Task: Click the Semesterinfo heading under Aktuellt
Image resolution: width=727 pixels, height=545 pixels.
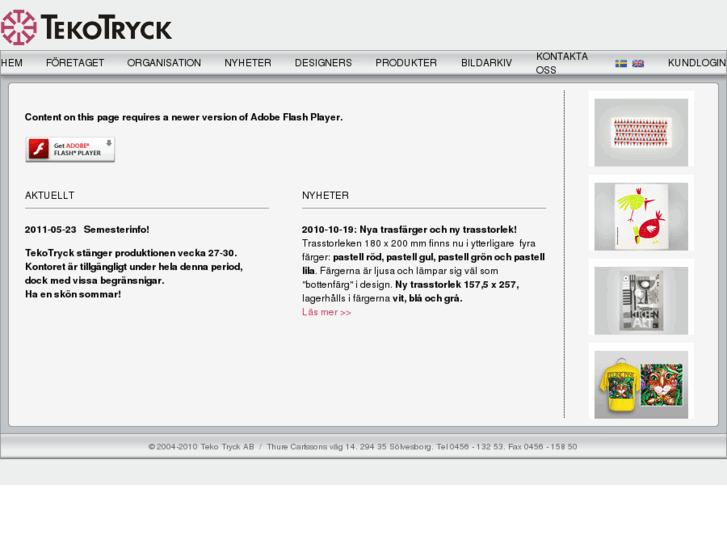Action: [x=116, y=230]
